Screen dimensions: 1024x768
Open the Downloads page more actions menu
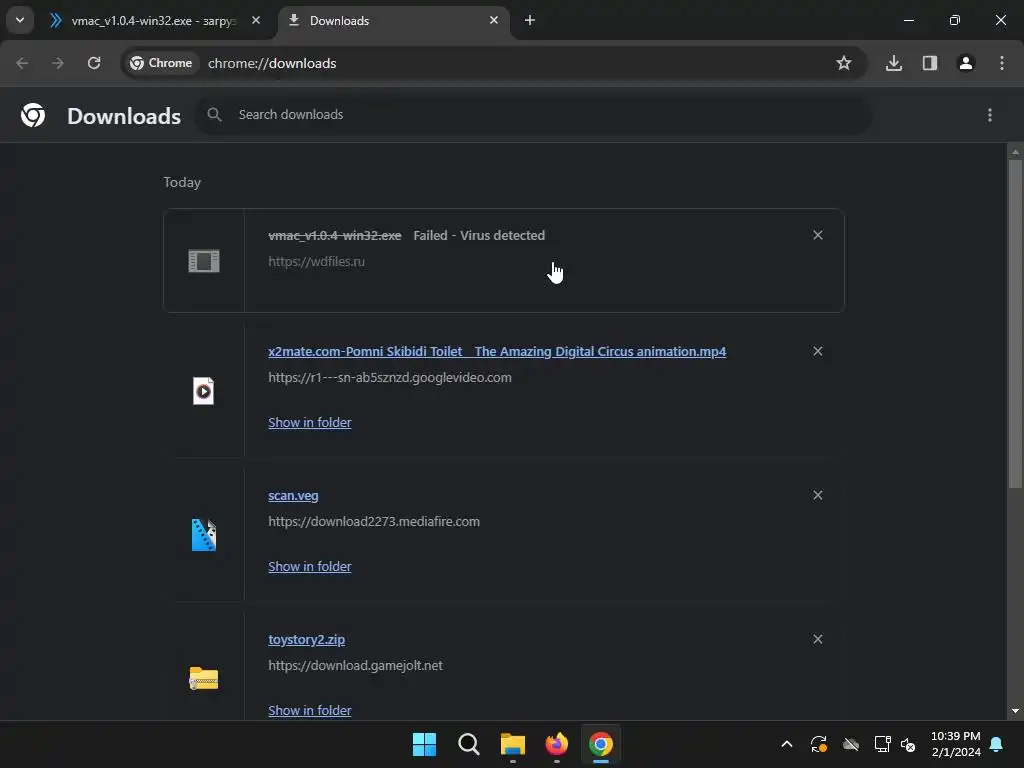tap(990, 115)
